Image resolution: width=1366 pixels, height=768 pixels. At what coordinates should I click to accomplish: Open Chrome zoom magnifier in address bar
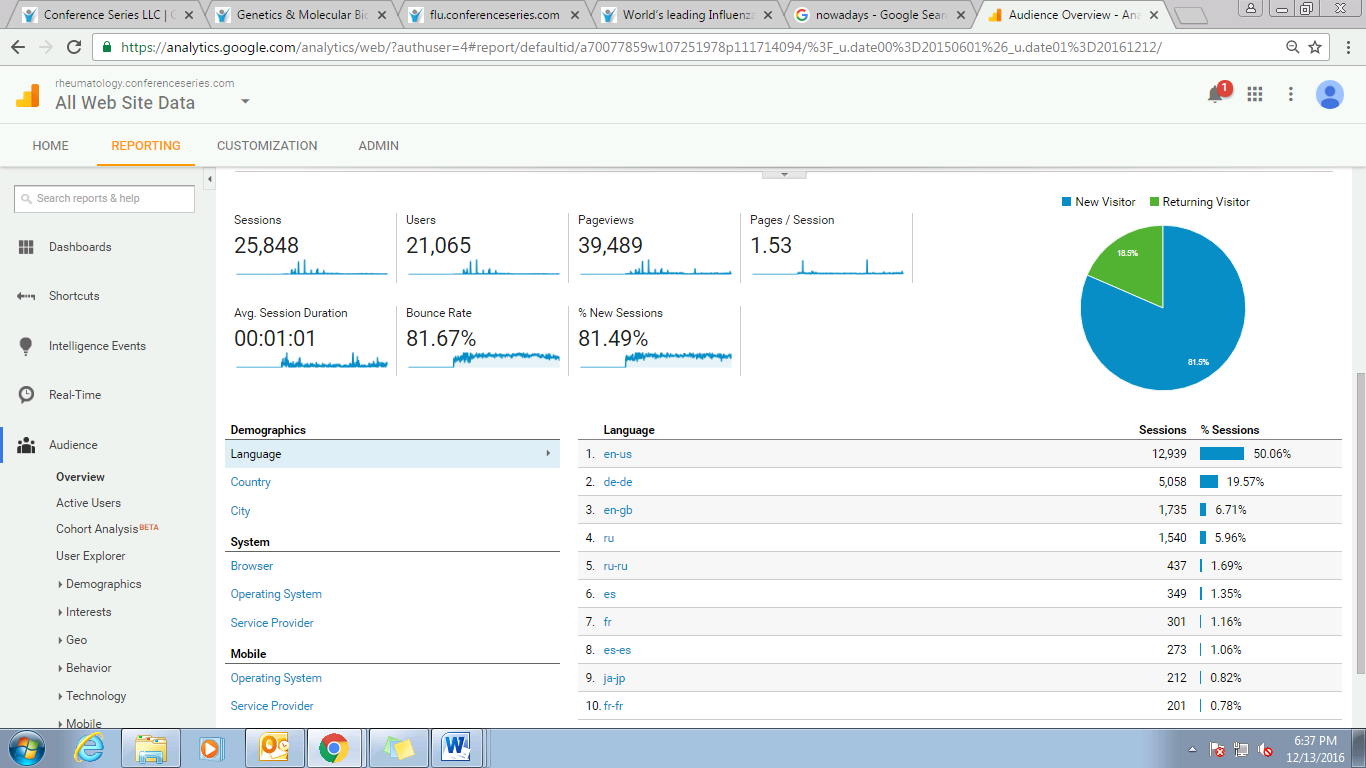[x=1293, y=47]
